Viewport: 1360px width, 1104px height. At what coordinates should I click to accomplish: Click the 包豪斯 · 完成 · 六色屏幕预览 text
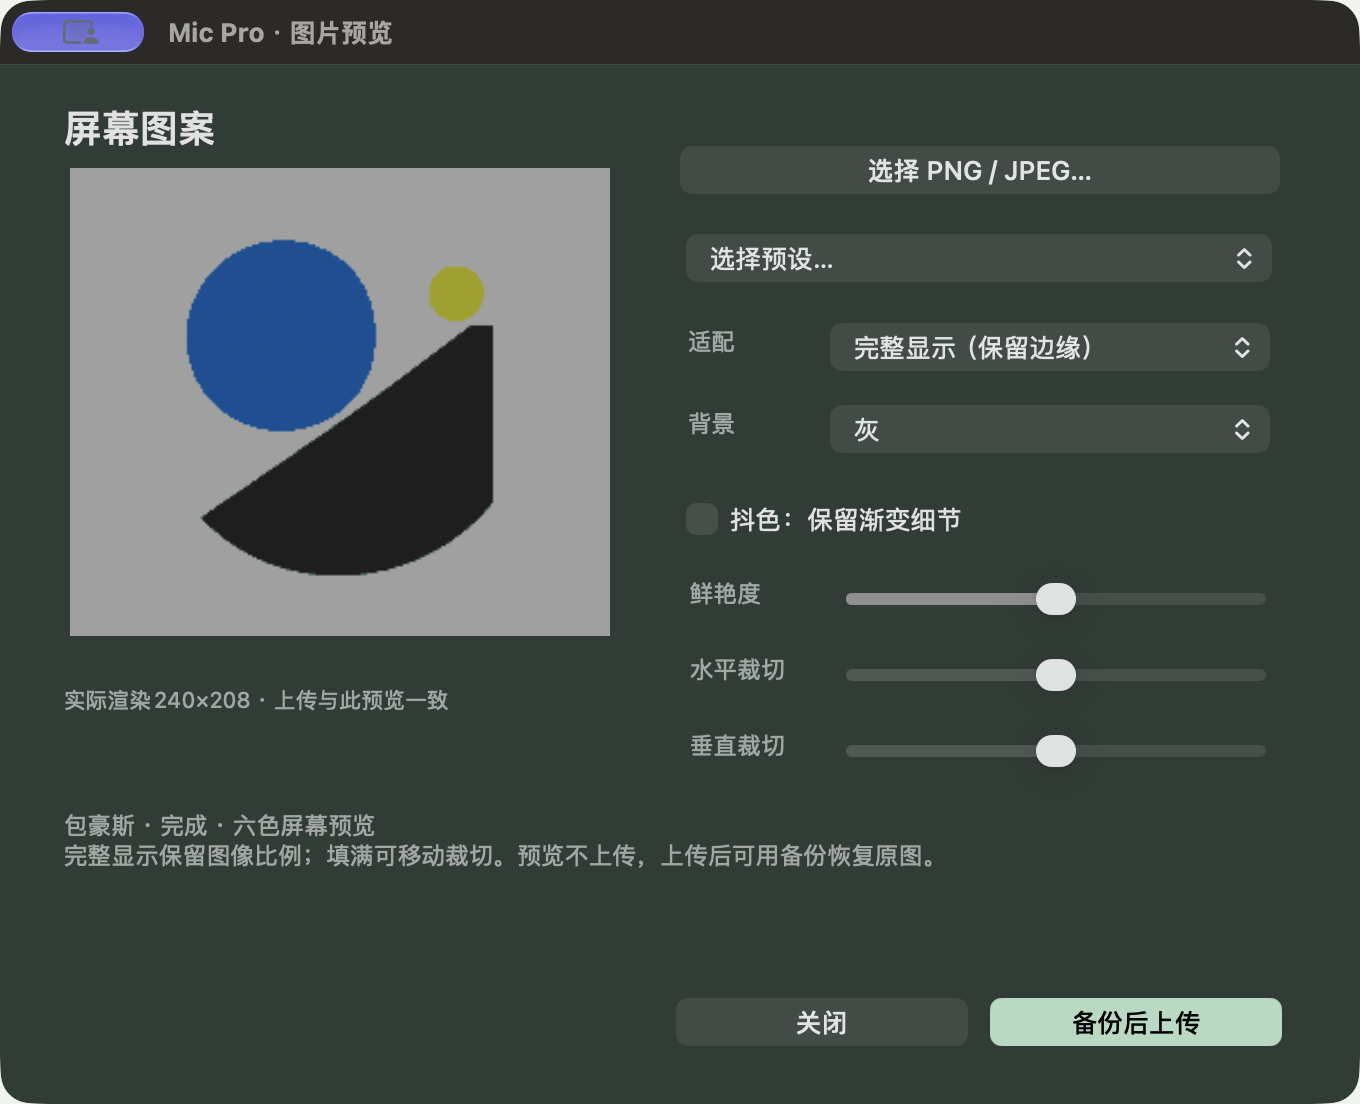pyautogui.click(x=220, y=825)
